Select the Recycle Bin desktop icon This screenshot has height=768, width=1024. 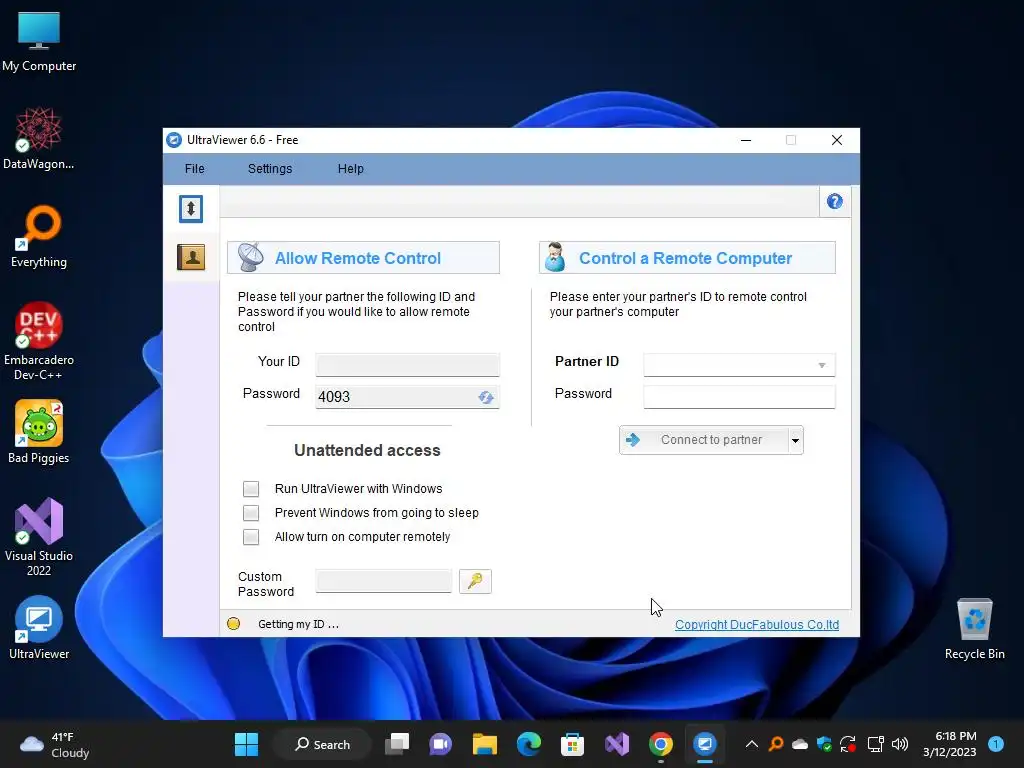pos(974,629)
